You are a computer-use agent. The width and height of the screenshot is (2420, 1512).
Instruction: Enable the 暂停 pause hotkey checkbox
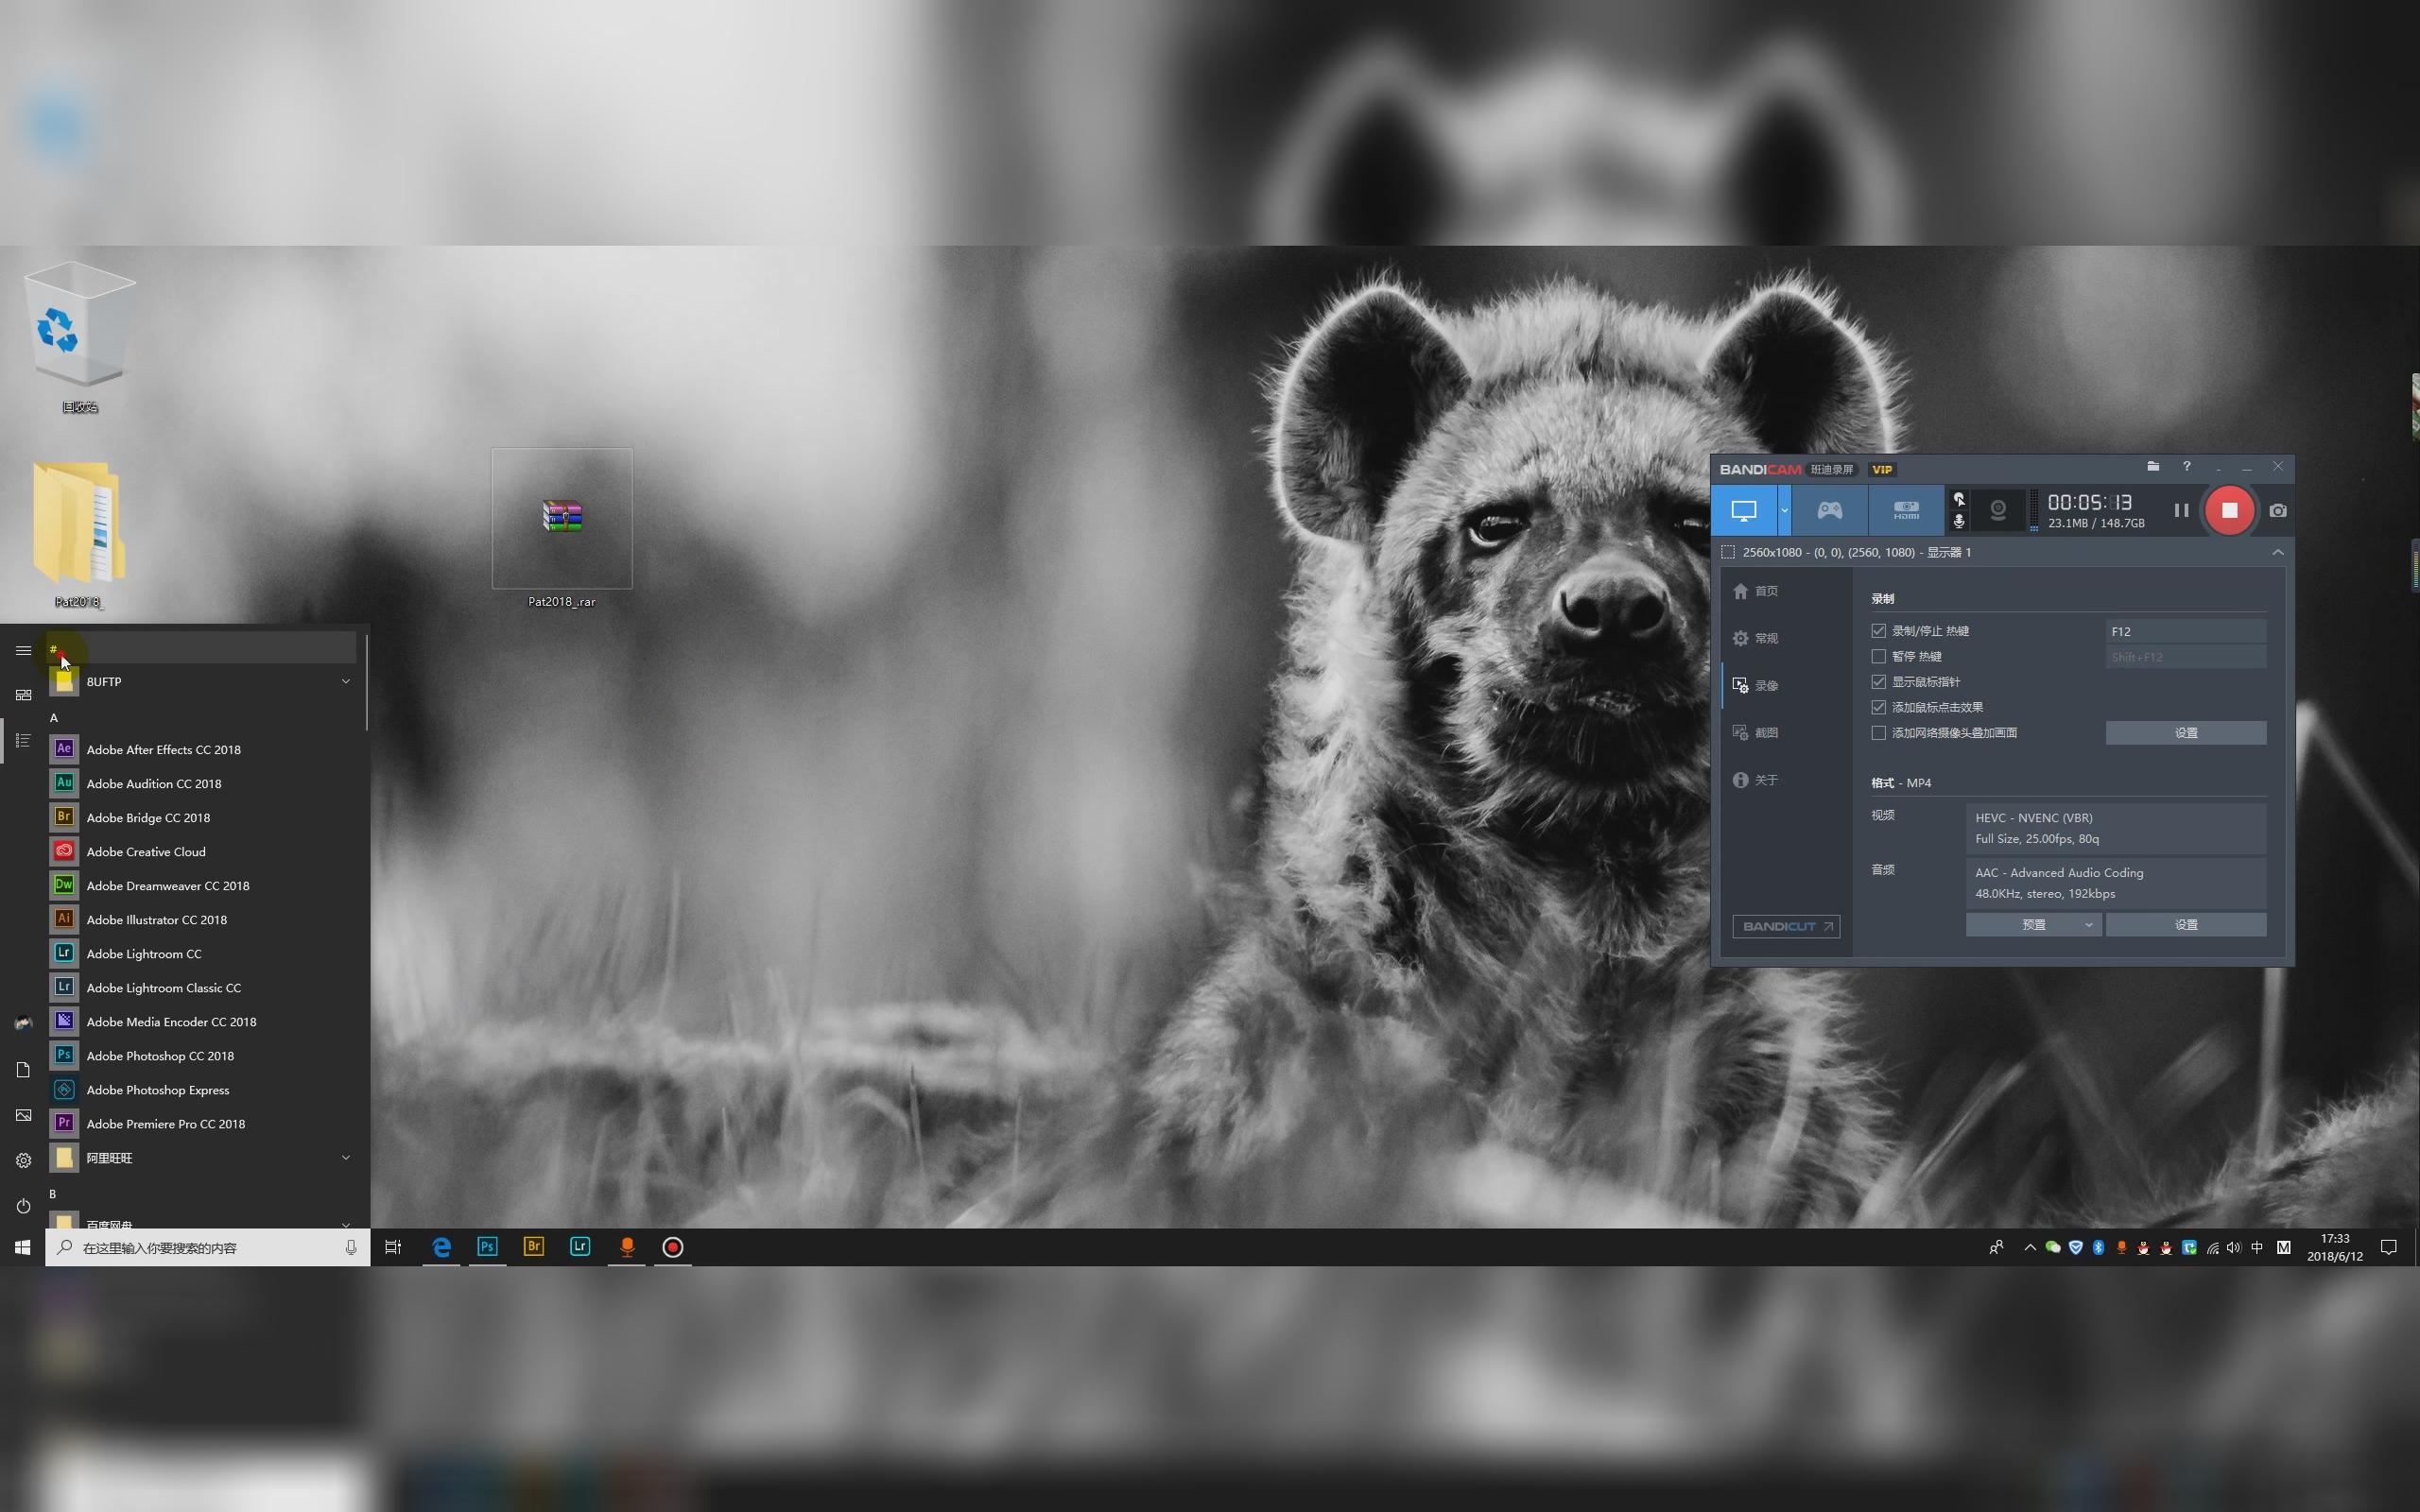[x=1880, y=656]
